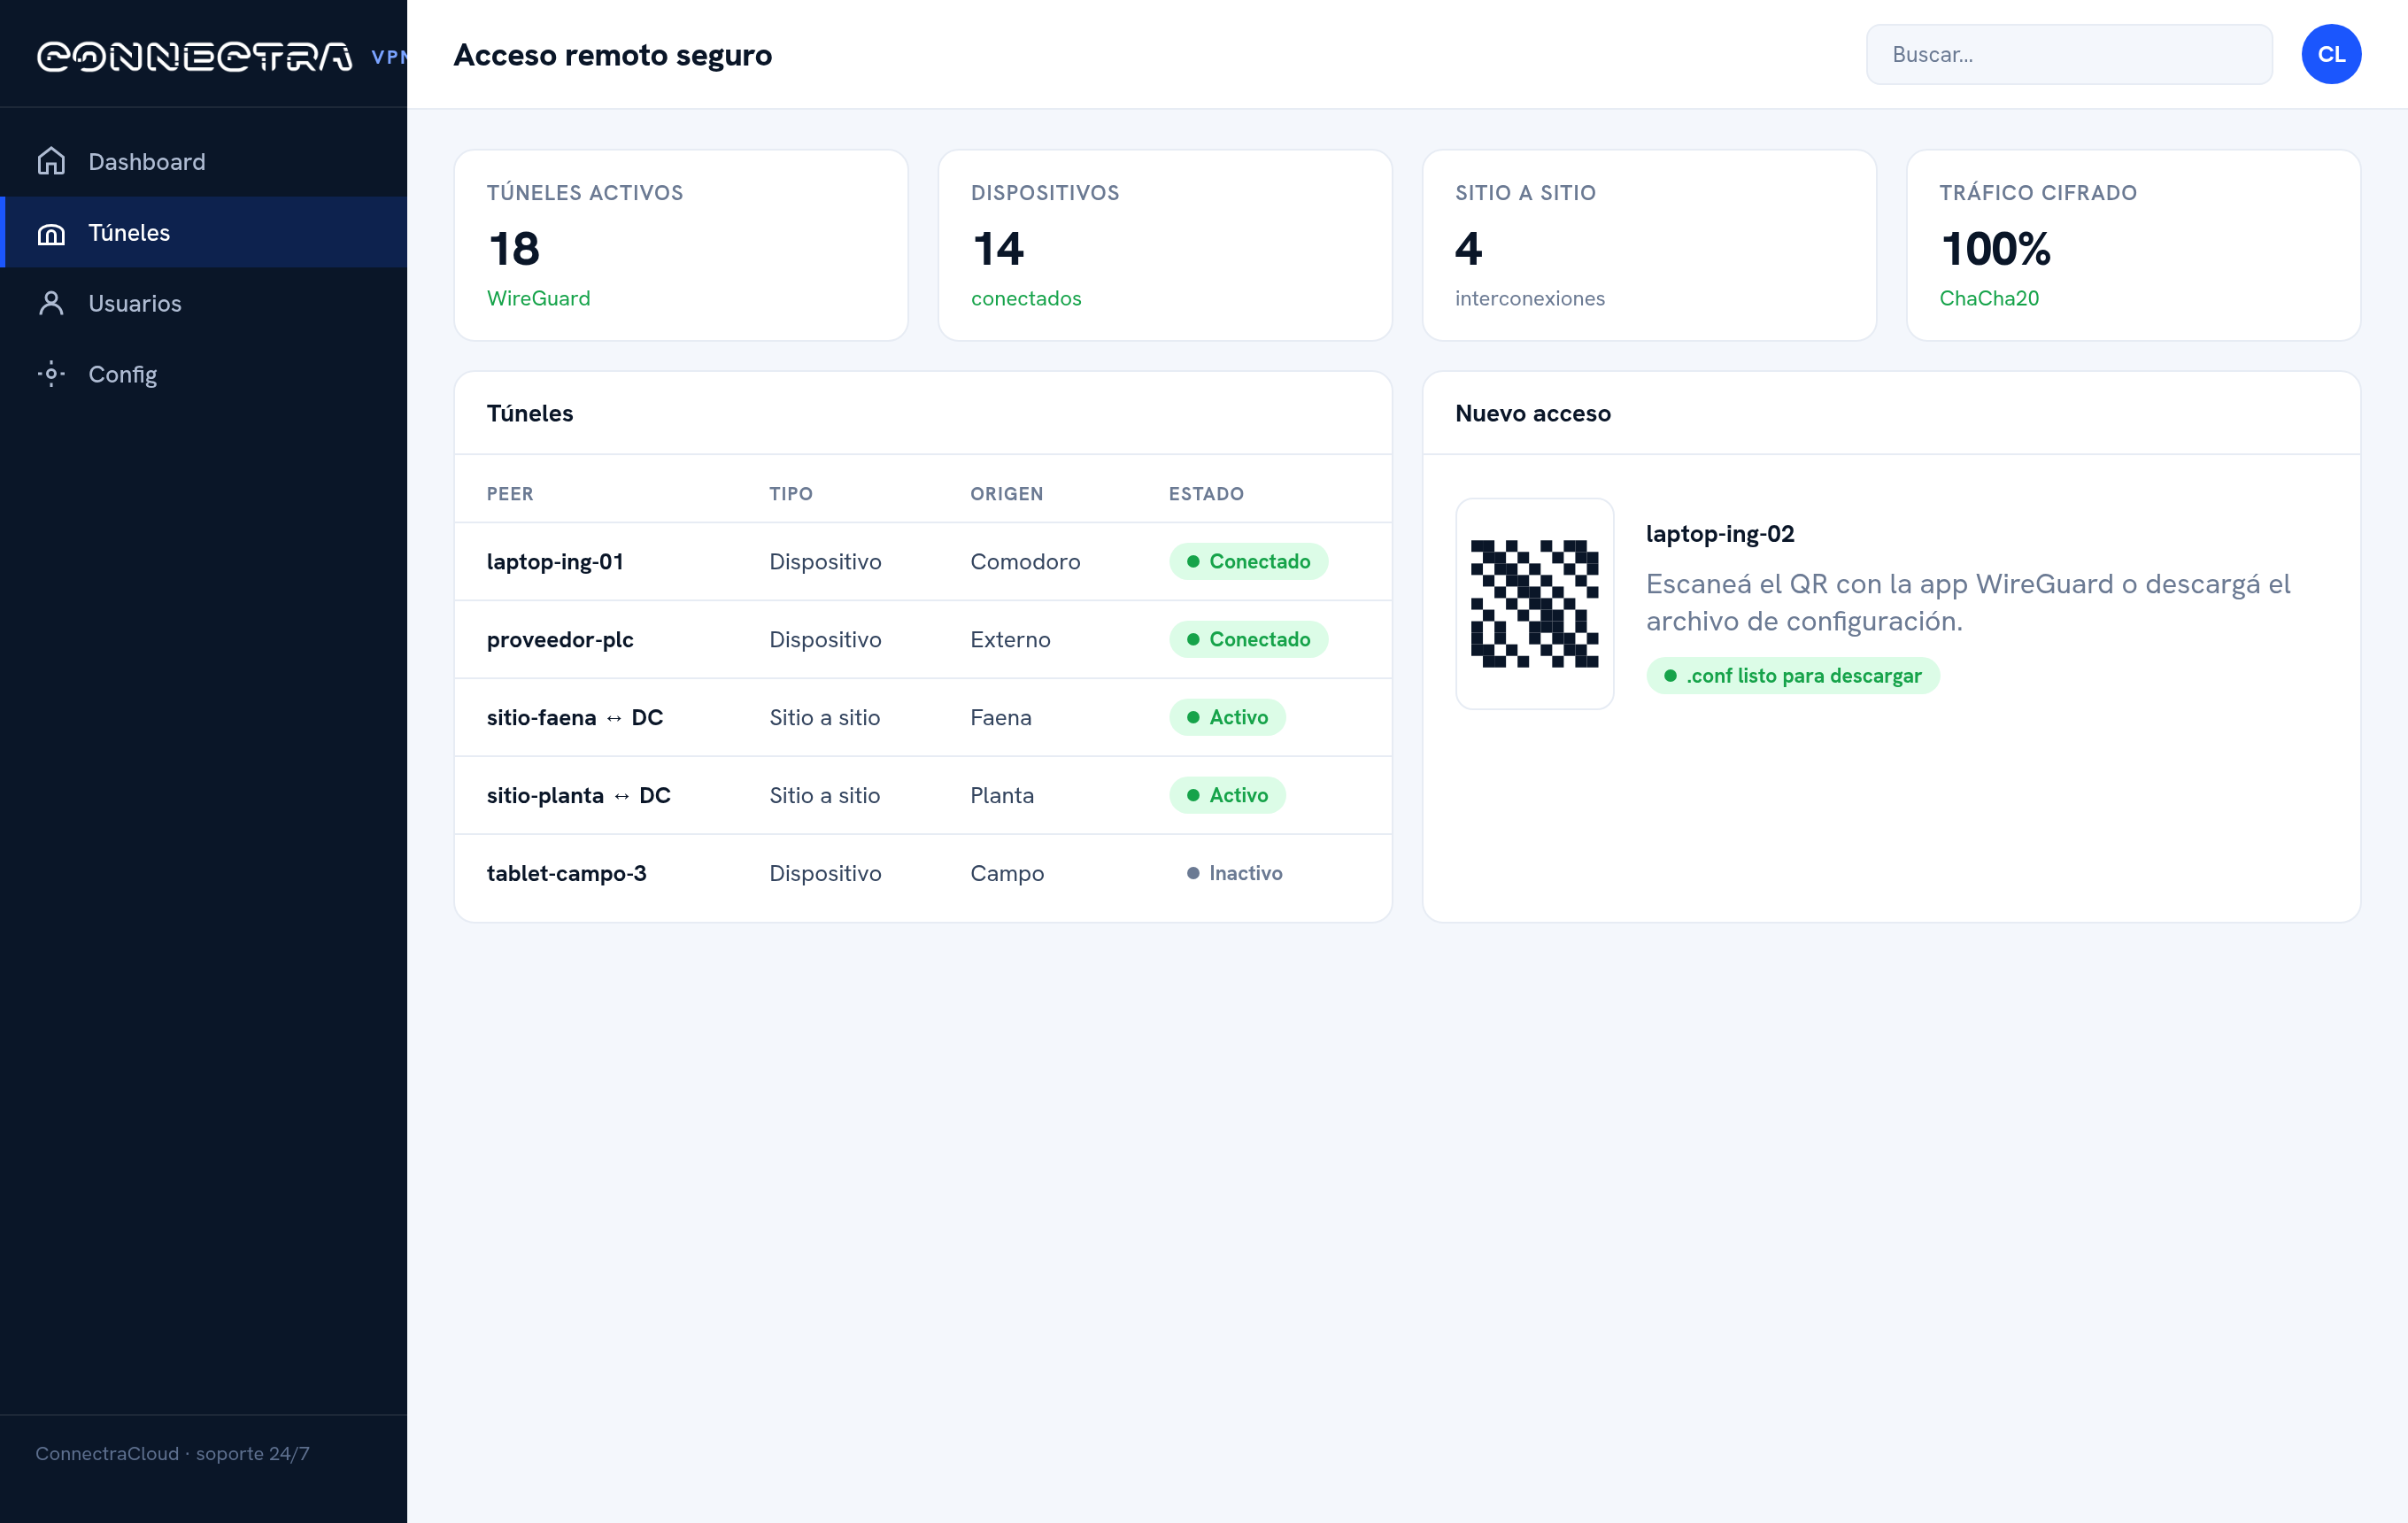Click the Config gear icon
The image size is (2408, 1523).
coord(51,374)
